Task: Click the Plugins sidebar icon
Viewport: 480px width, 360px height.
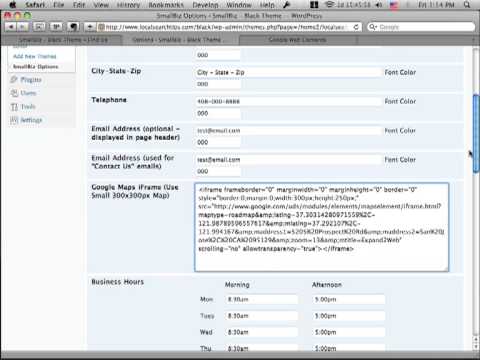Action: pos(14,80)
